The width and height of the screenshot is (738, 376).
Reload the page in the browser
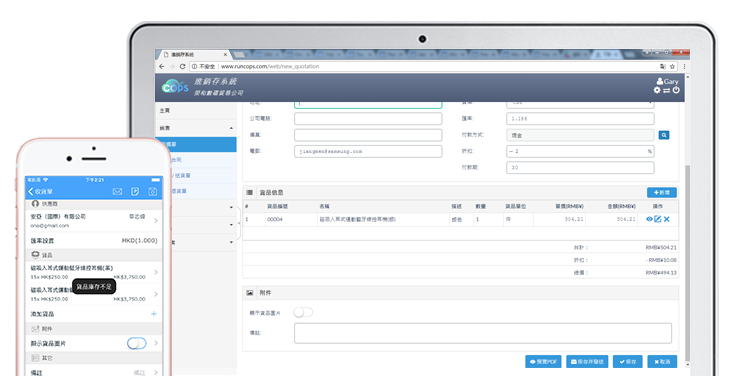coord(183,66)
